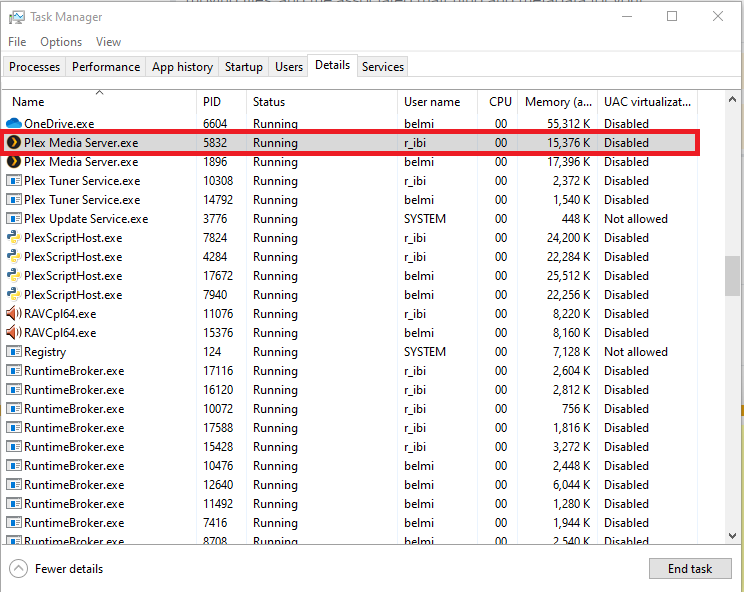Click speaker icon of RAVCpl64 PID 15376
Viewport: 744px width, 592px height.
click(x=14, y=333)
